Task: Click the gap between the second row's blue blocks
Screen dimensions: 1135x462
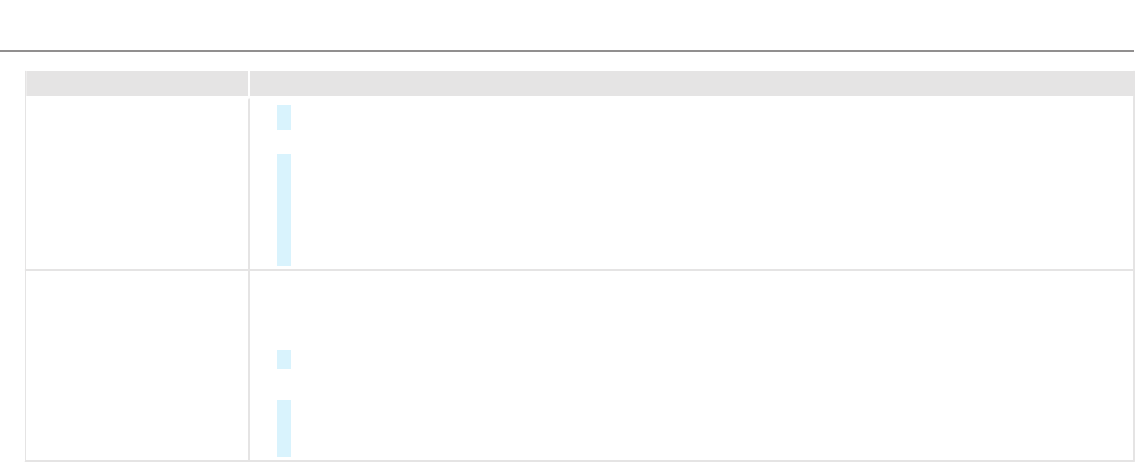Action: tap(284, 385)
